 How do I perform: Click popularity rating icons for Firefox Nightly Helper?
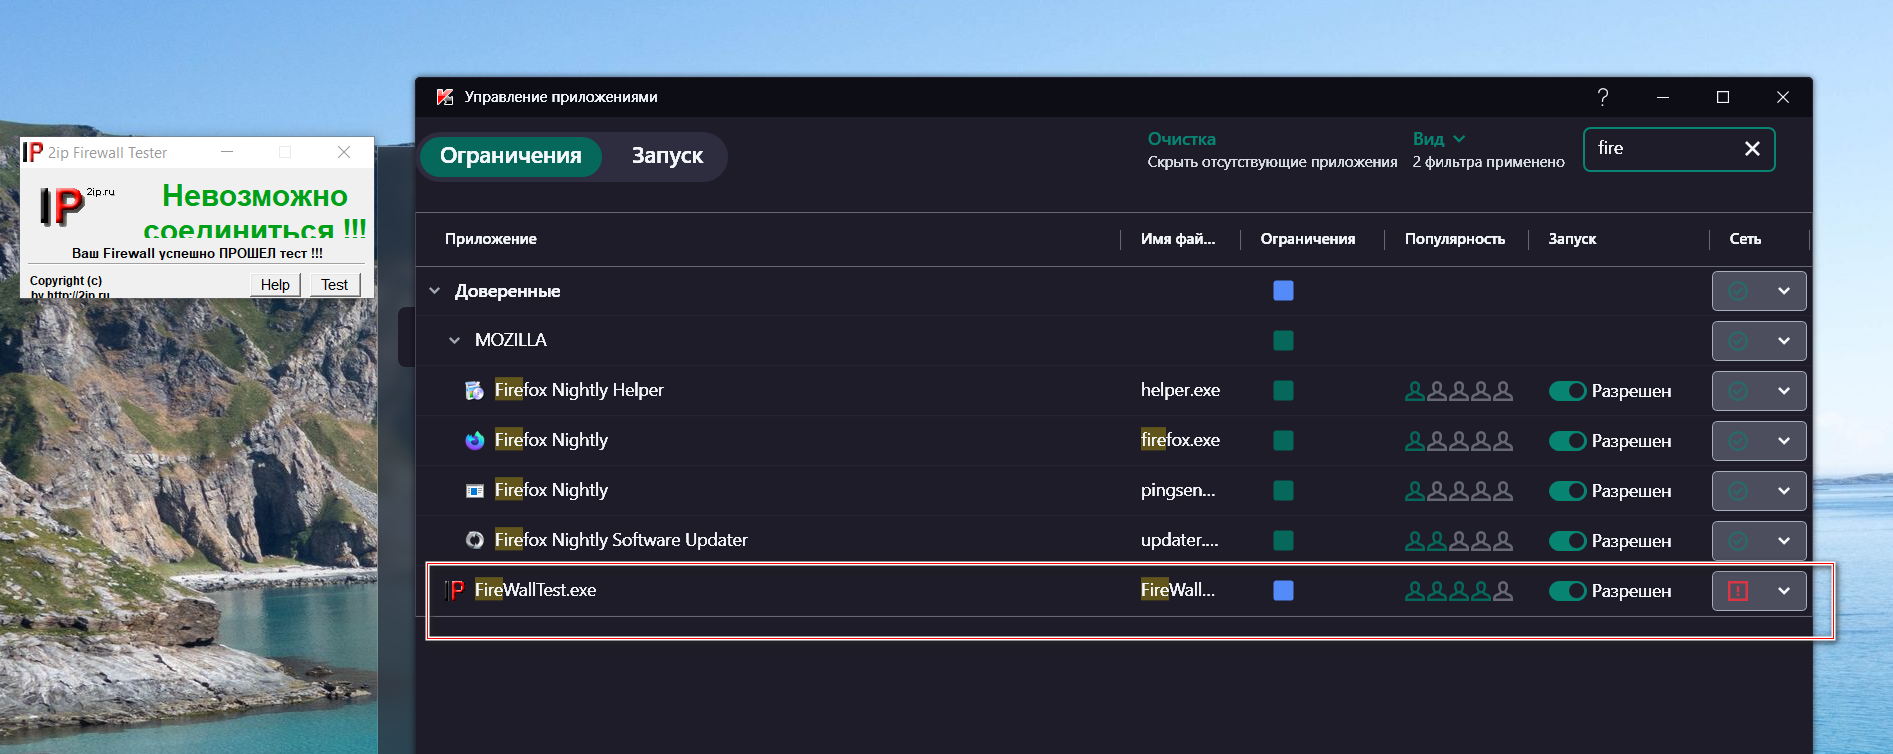(x=1459, y=391)
